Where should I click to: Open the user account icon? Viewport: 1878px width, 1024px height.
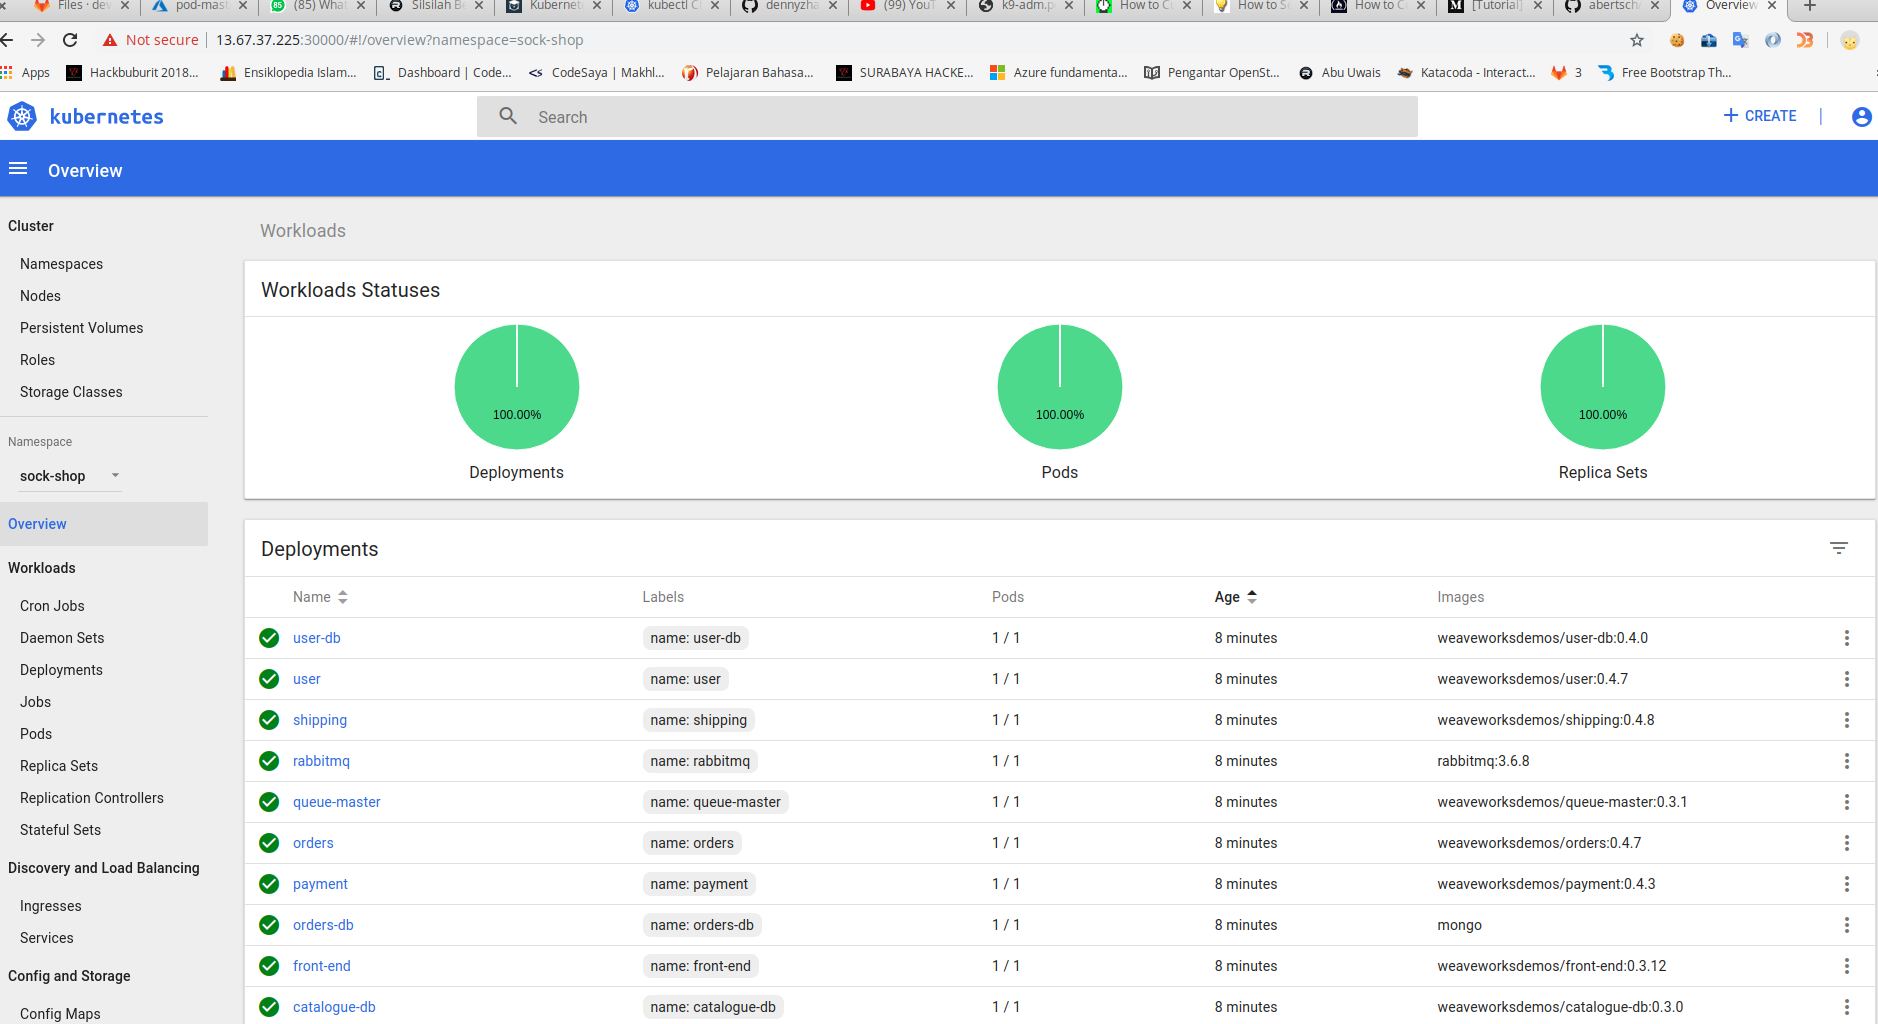pyautogui.click(x=1861, y=117)
